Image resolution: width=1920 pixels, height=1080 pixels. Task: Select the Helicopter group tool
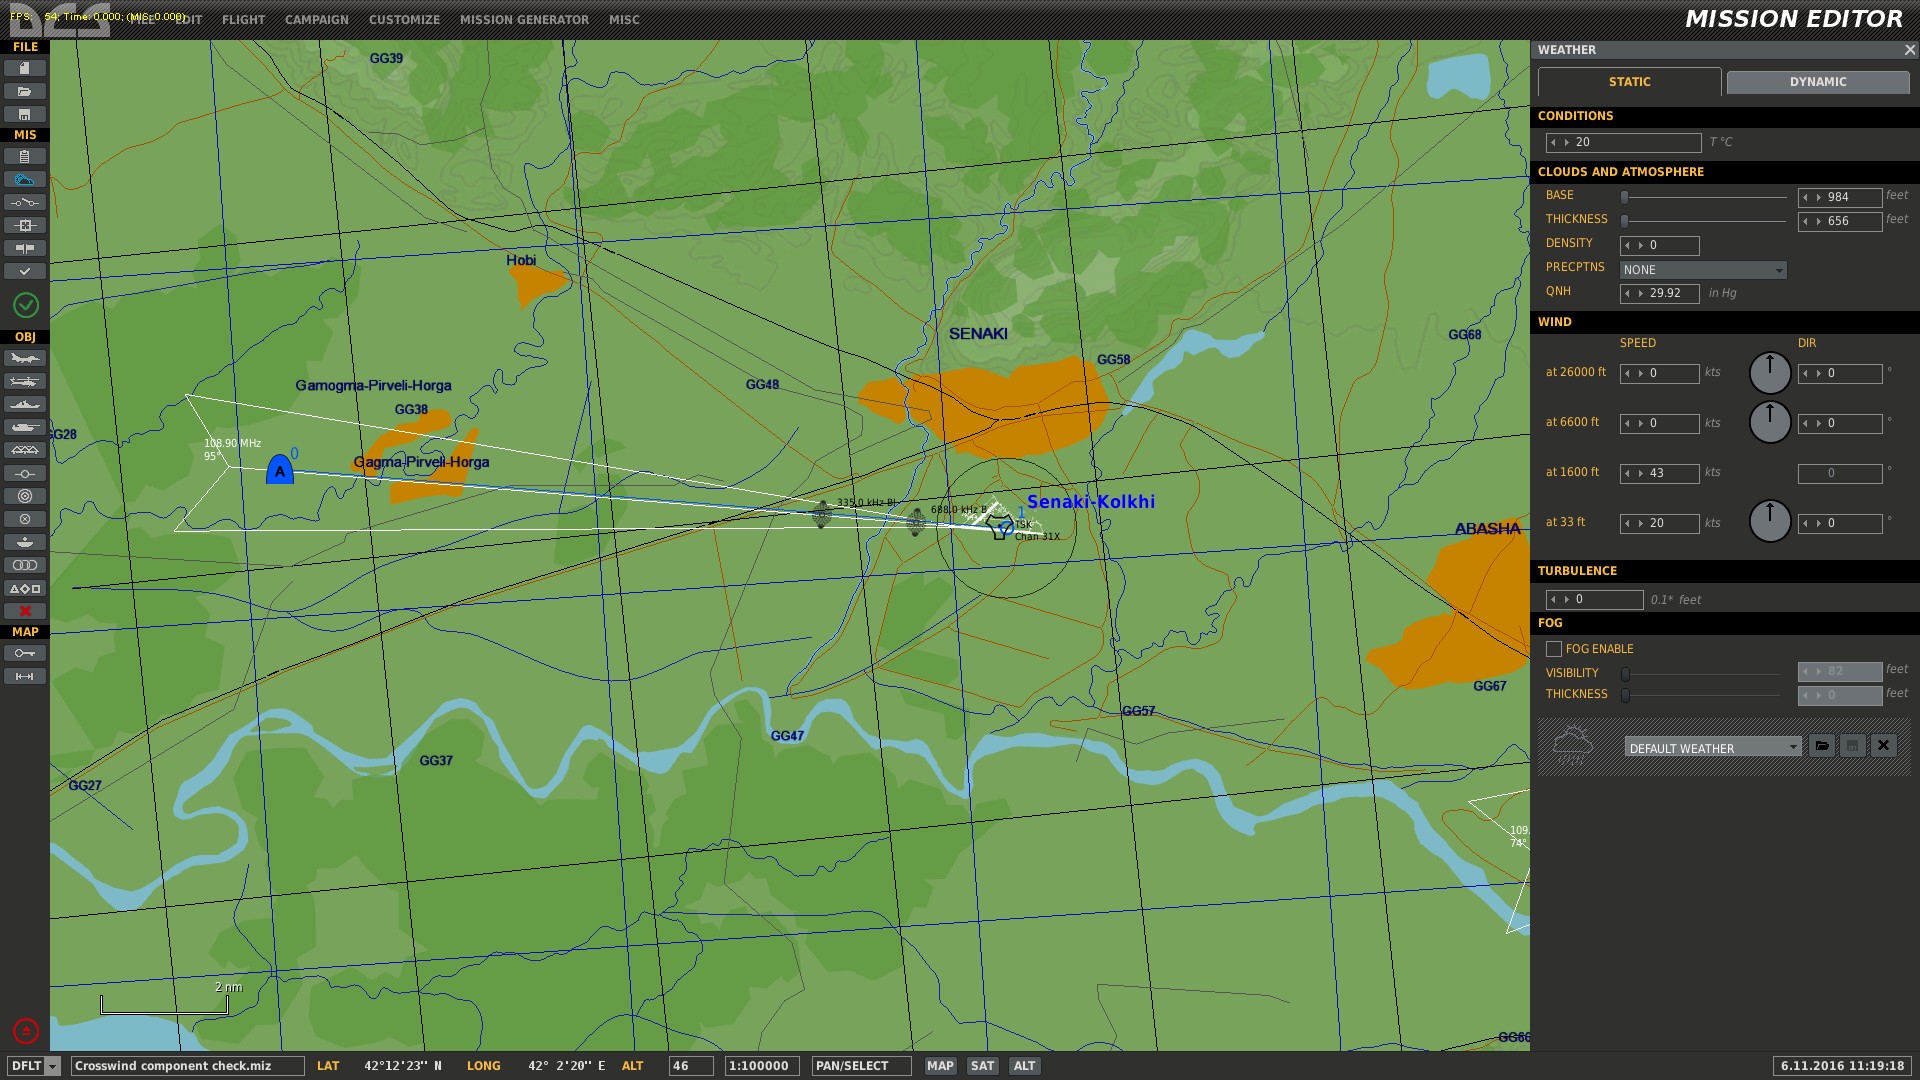tap(25, 381)
